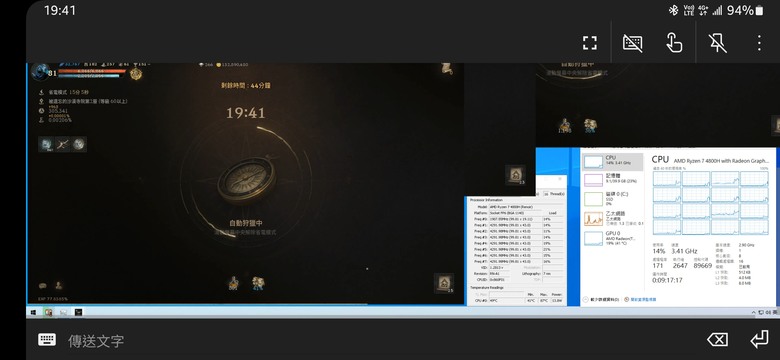The image size is (780, 360).
Task: Click the right companion icon at bottom center
Action: (258, 283)
